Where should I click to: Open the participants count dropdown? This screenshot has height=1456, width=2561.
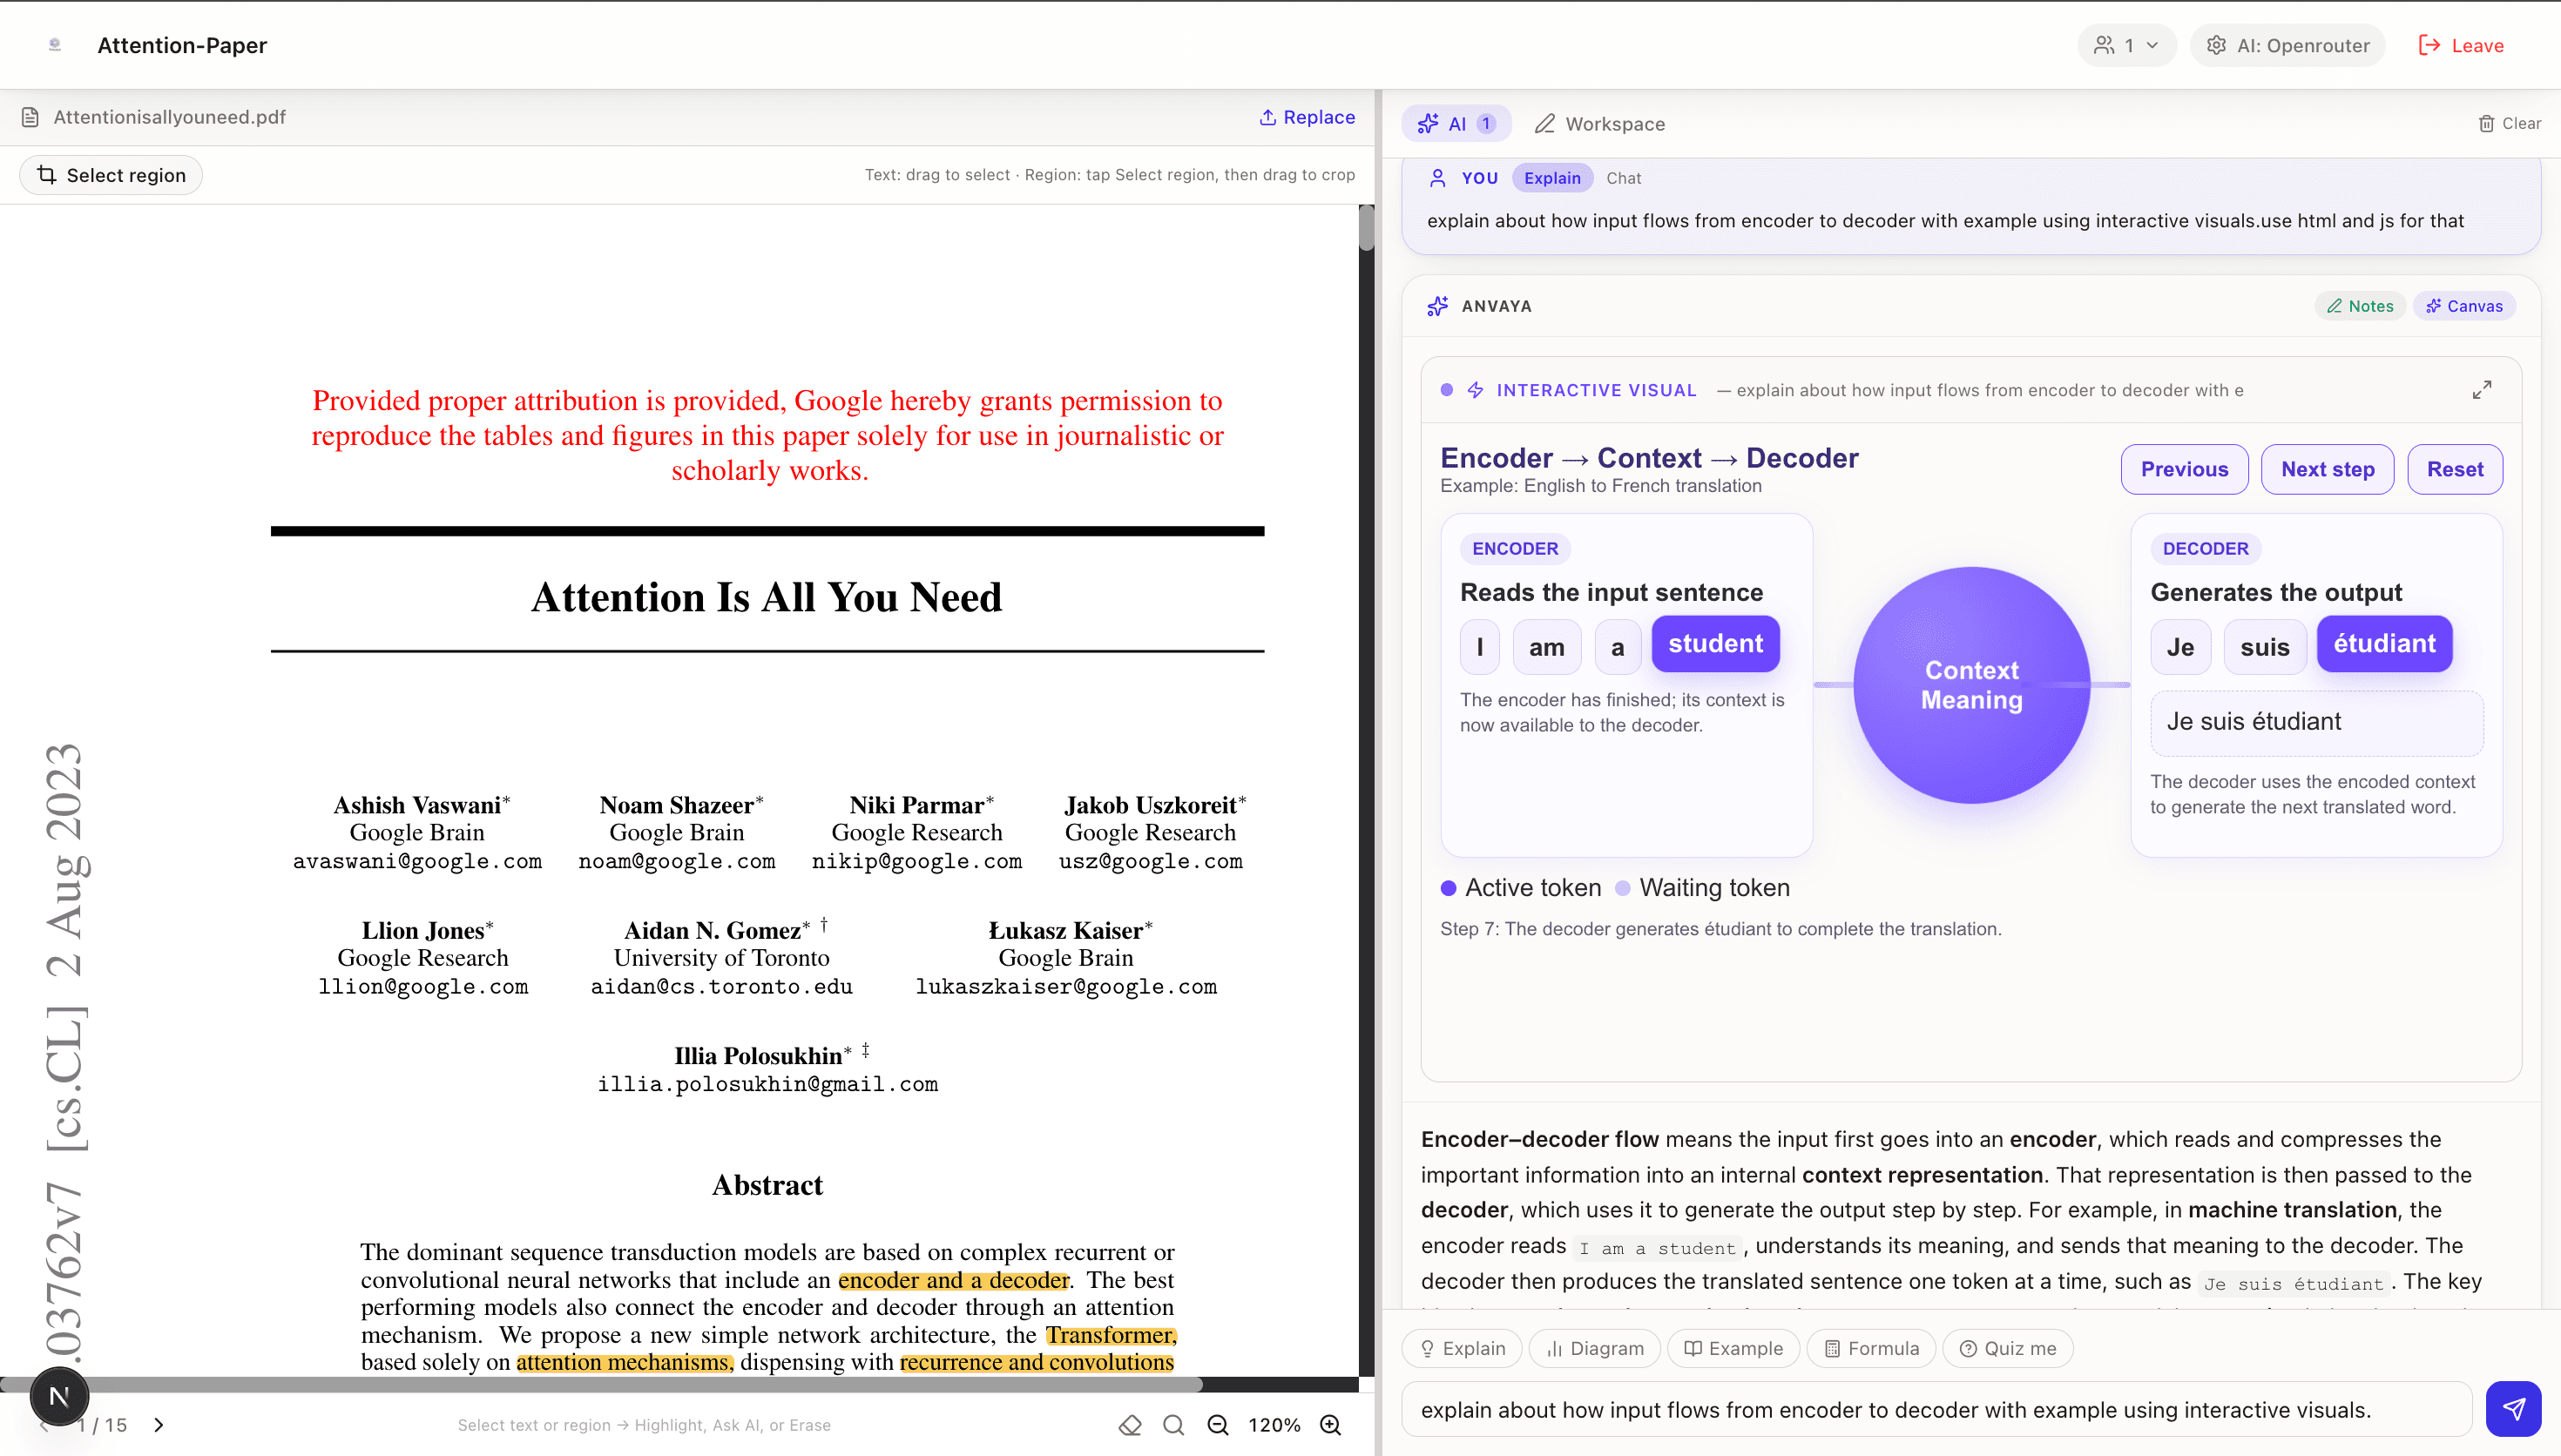[2127, 45]
